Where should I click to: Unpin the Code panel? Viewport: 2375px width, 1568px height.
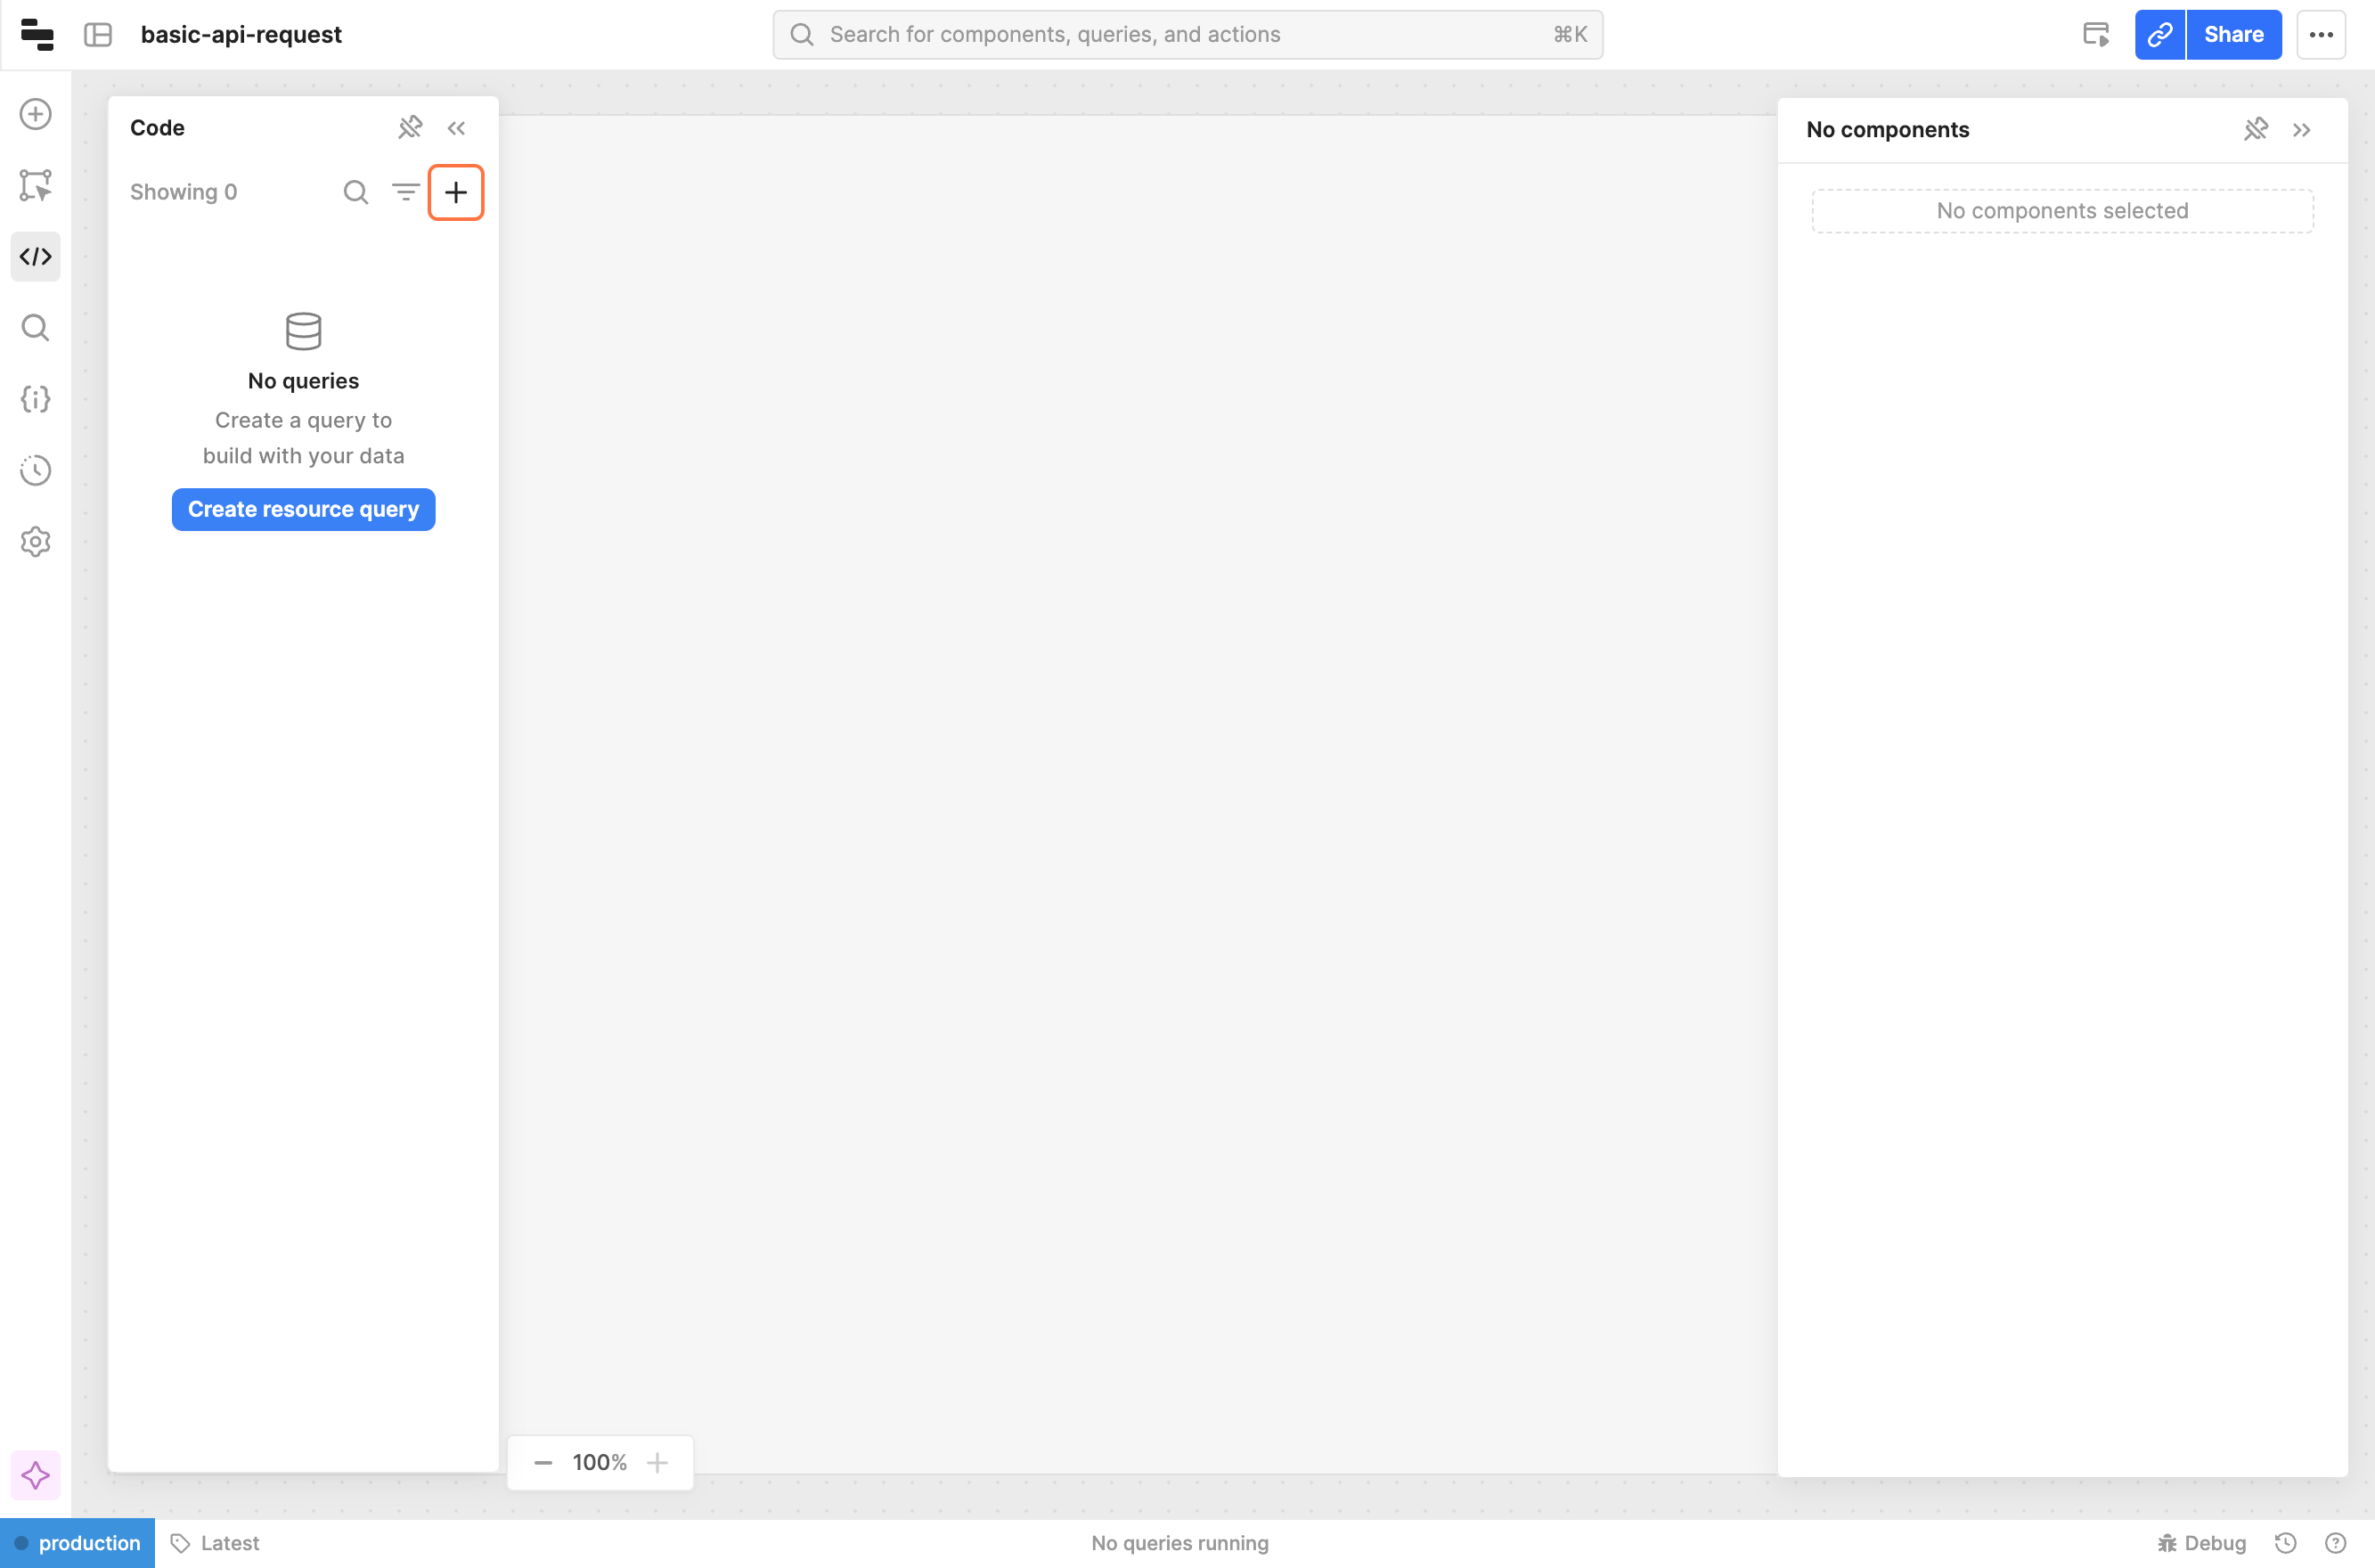[410, 128]
